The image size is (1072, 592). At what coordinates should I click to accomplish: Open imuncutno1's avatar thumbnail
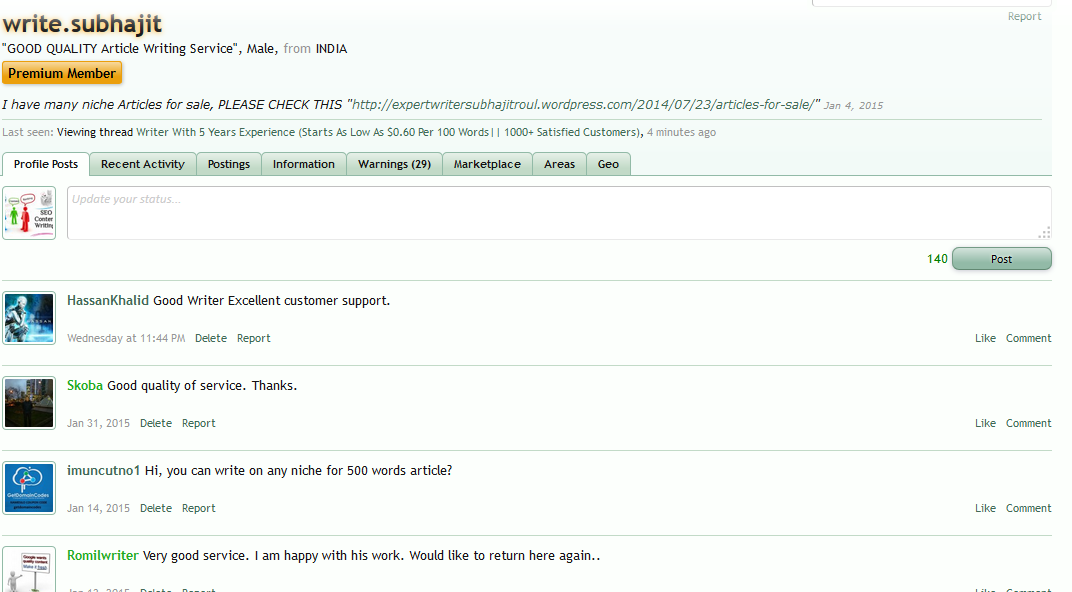pos(29,488)
